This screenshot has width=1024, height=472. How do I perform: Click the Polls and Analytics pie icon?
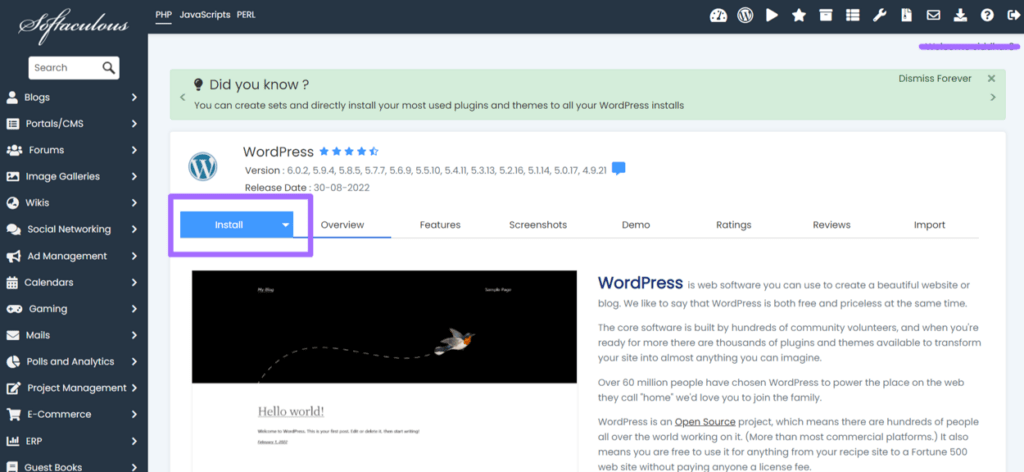pos(13,362)
